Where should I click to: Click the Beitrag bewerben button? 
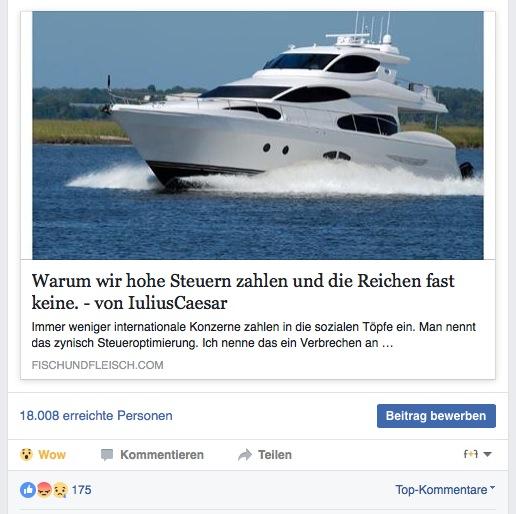click(x=436, y=416)
